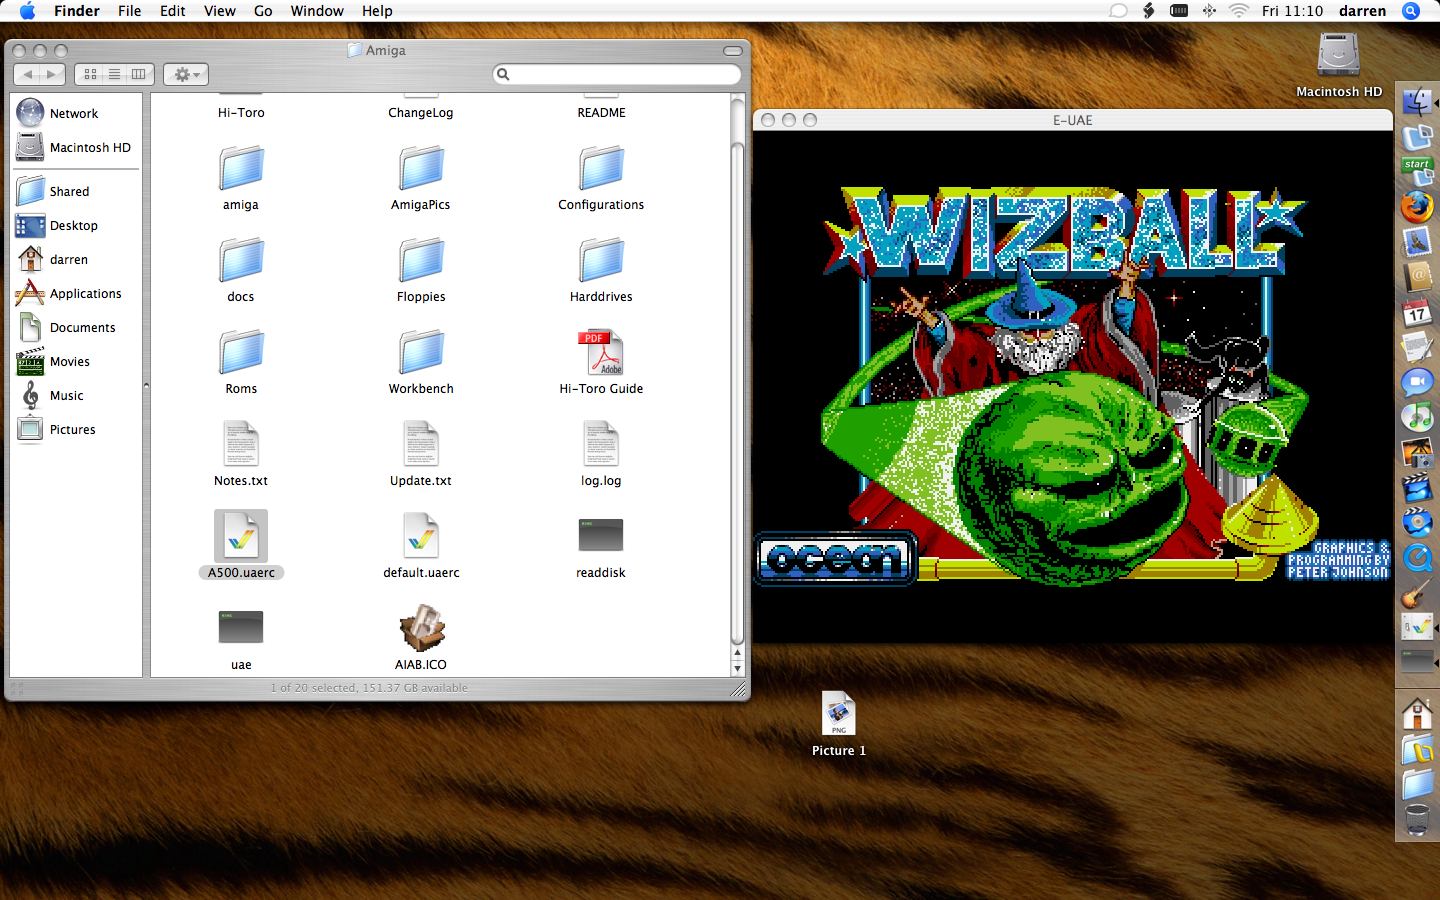Select Network in the Finder sidebar
This screenshot has height=900, width=1440.
(76, 113)
